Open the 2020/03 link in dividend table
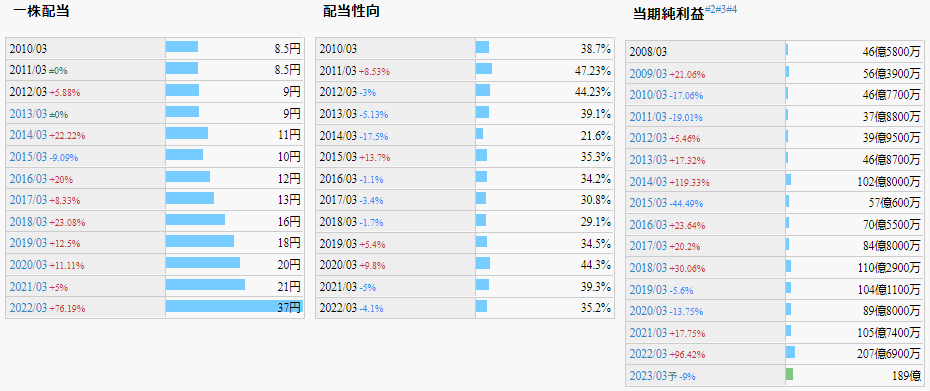 28,265
